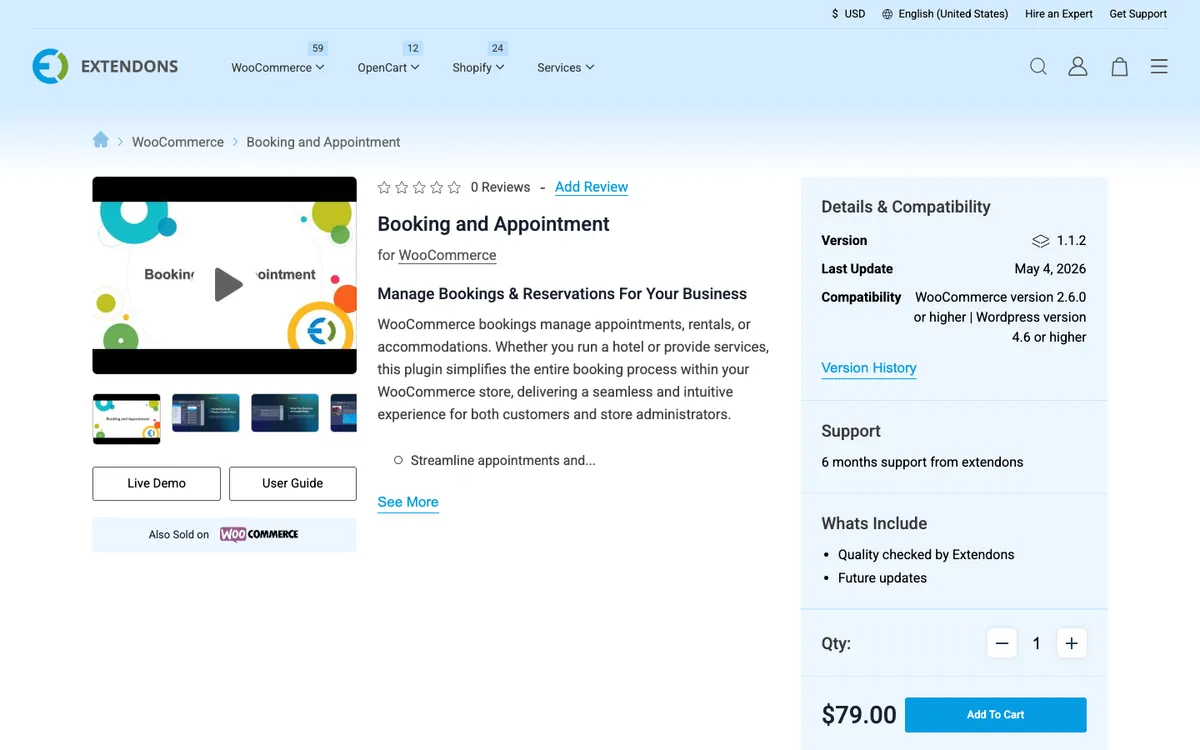Select the partially visible fourth thumbnail
The width and height of the screenshot is (1200, 750).
[x=344, y=413]
